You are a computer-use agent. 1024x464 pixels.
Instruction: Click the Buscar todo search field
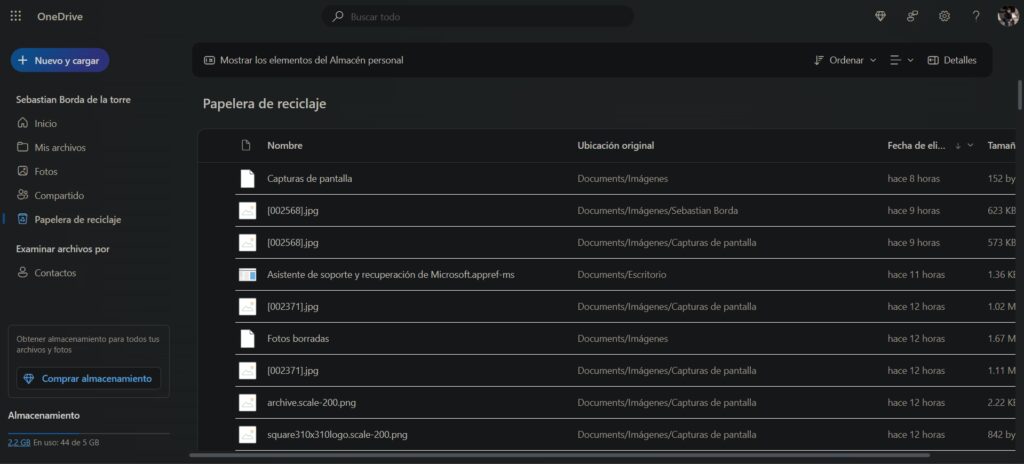[x=478, y=17]
